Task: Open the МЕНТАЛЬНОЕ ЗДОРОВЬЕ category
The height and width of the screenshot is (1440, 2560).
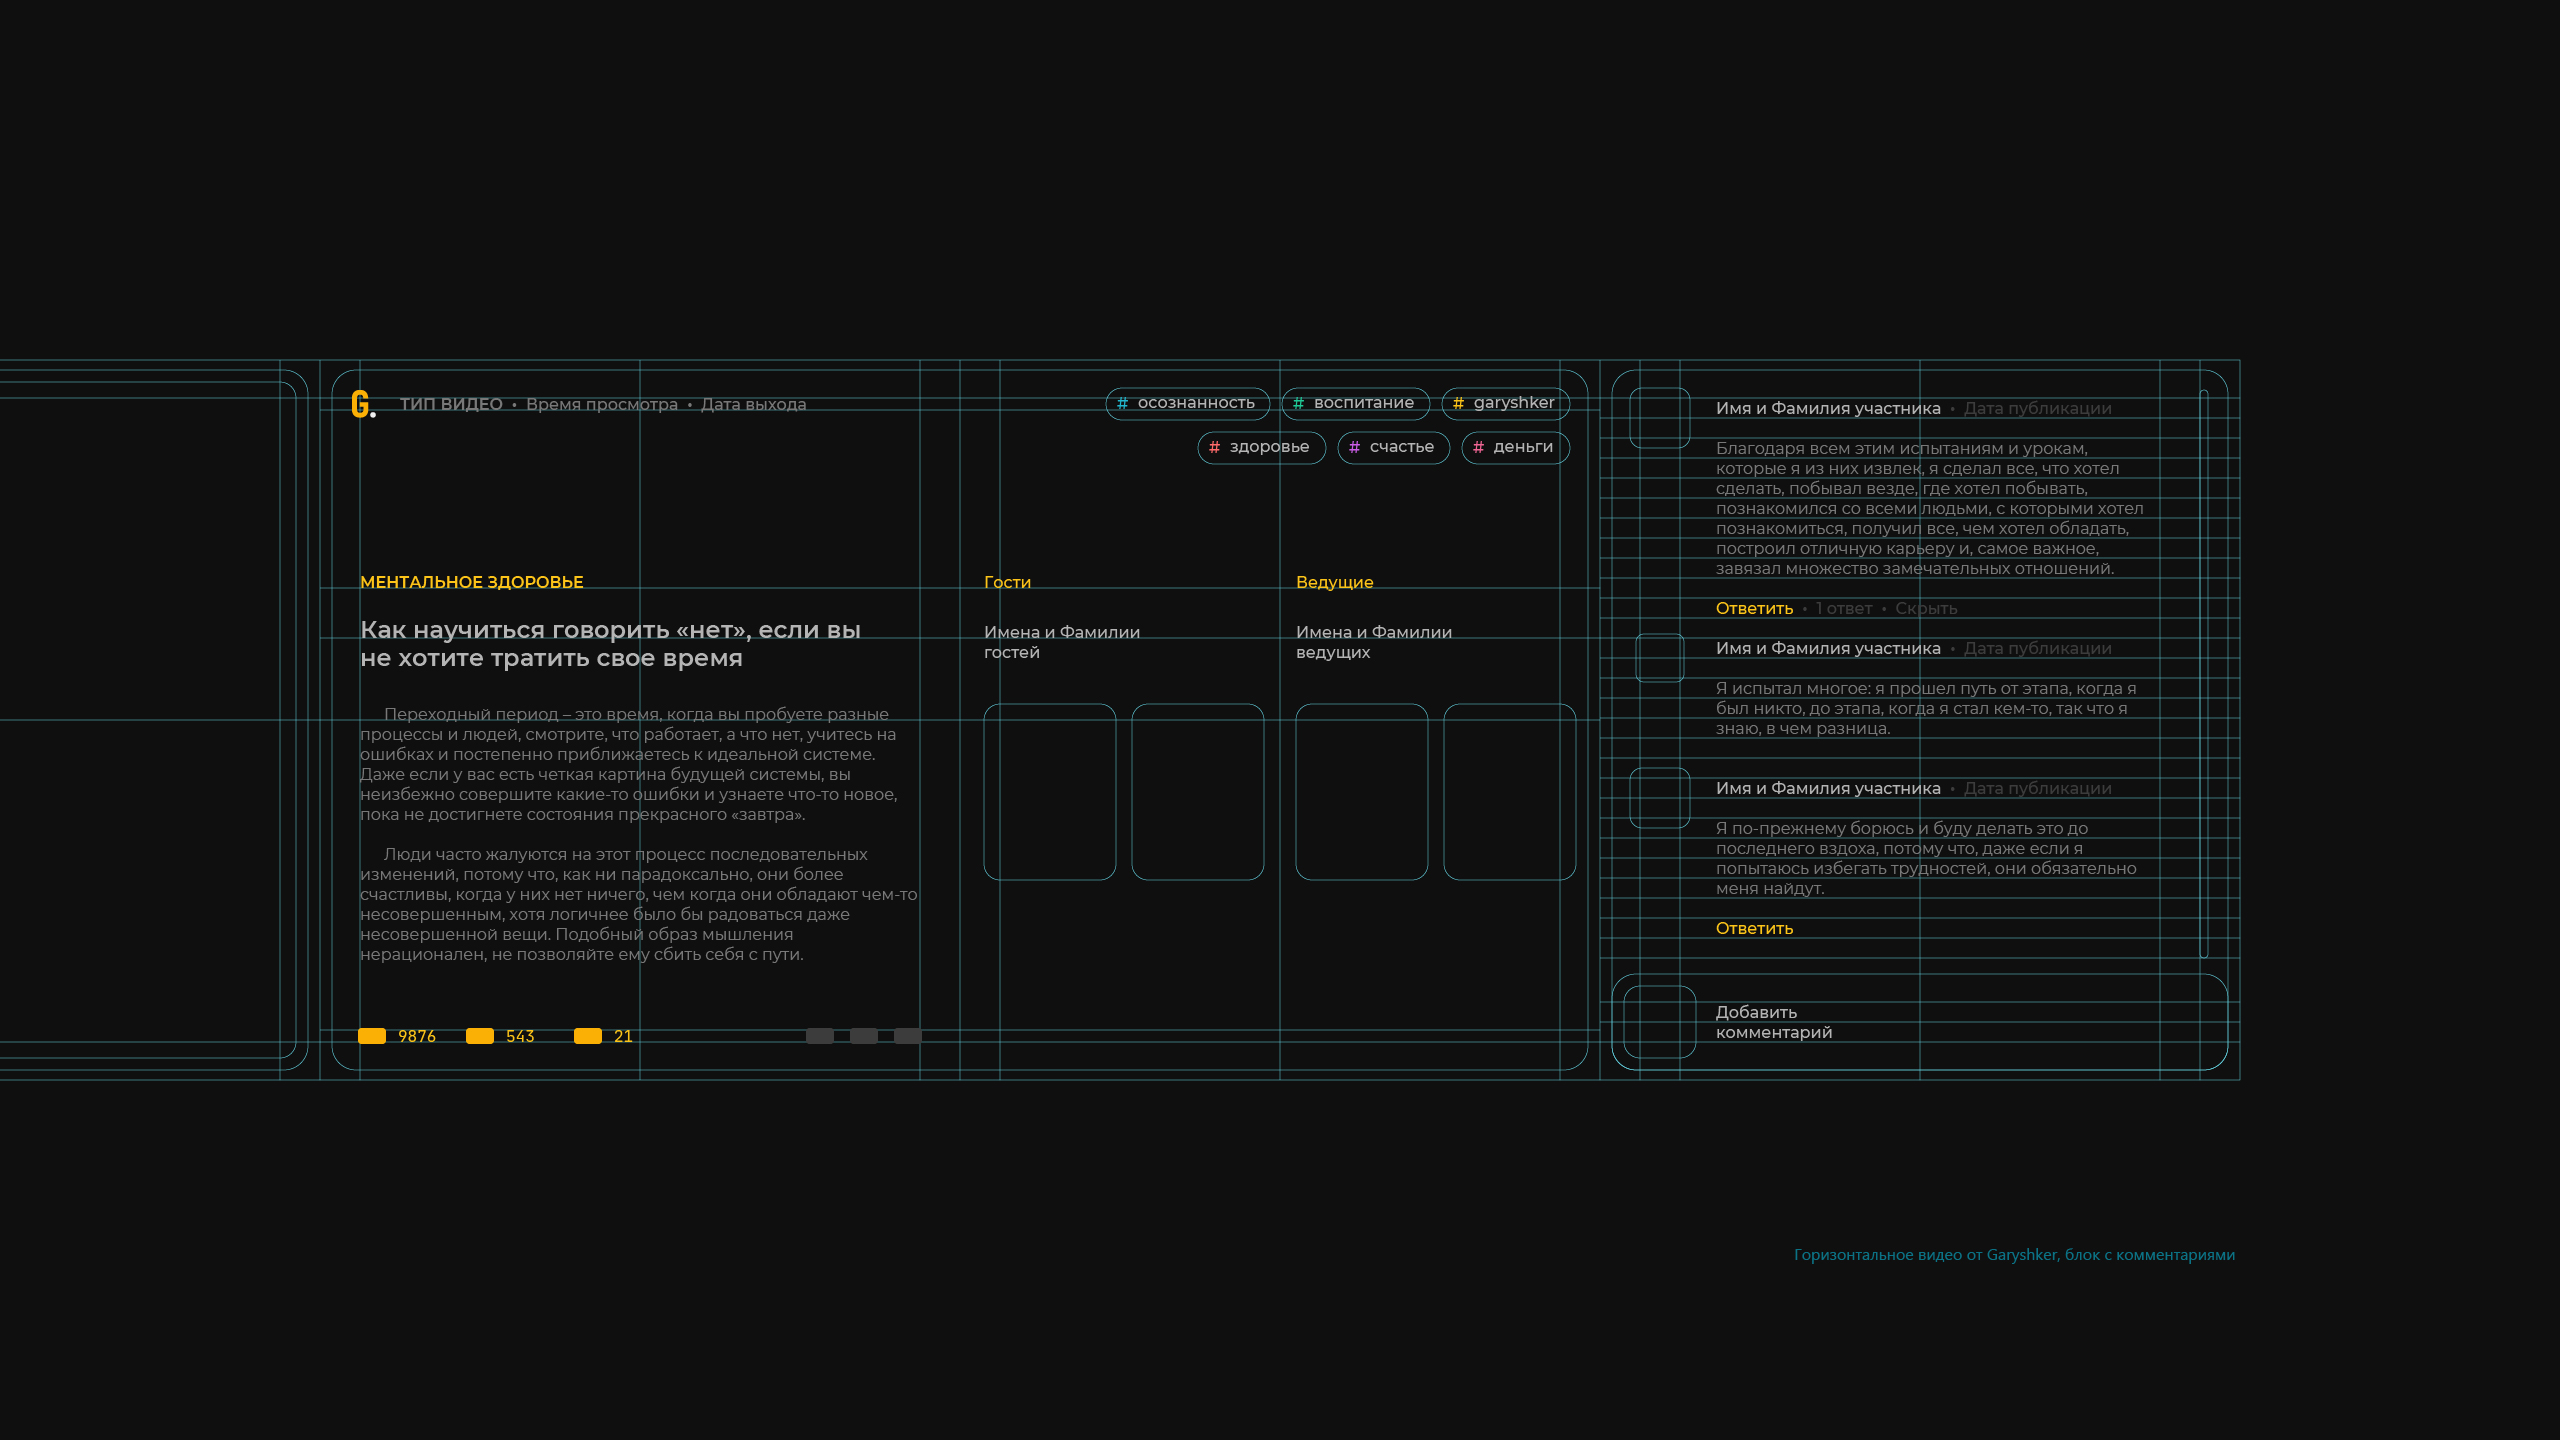Action: [471, 582]
